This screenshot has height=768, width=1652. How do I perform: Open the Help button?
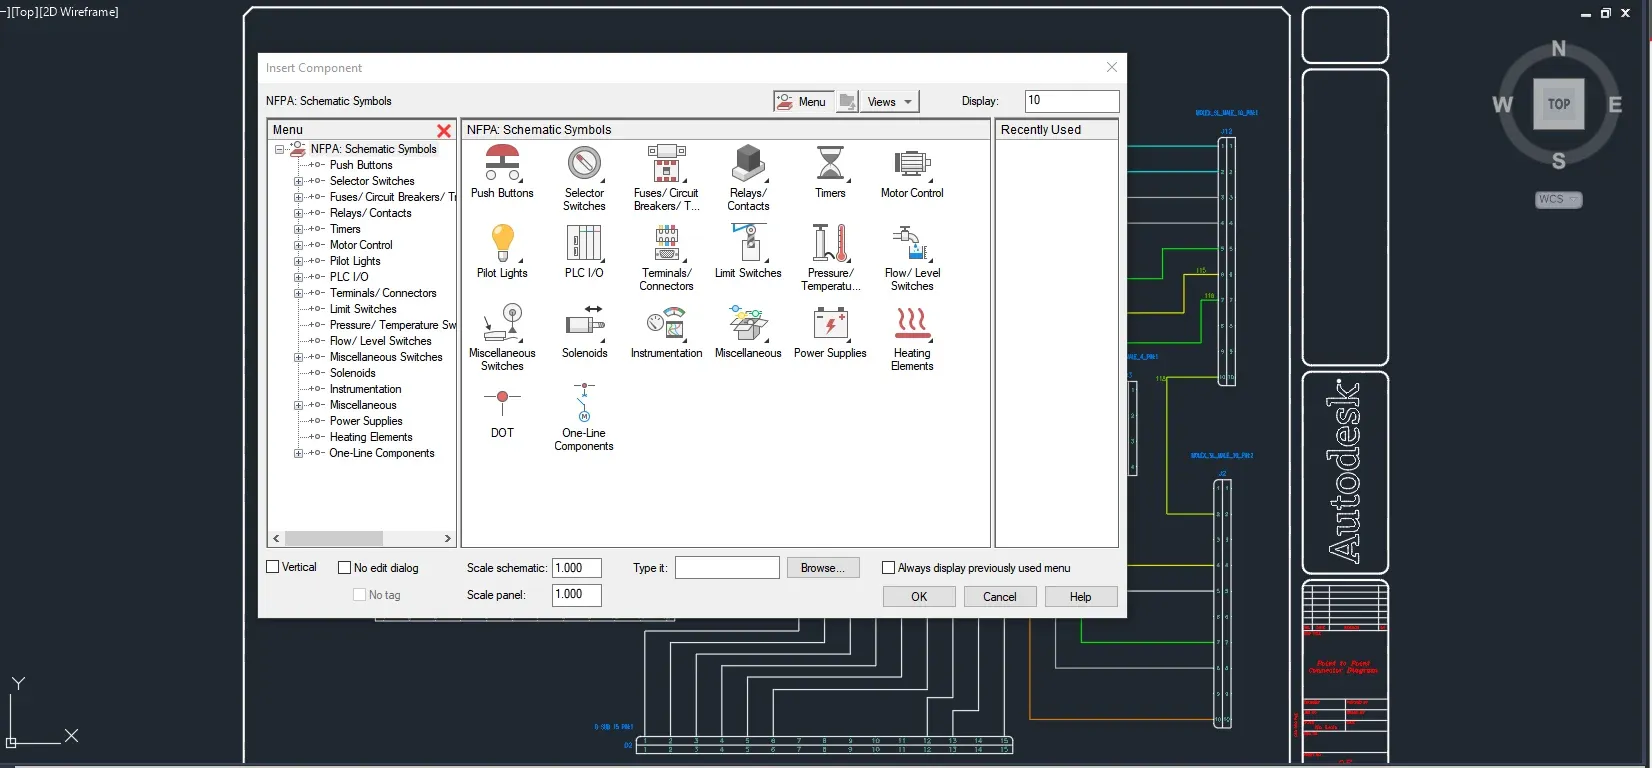click(1080, 597)
